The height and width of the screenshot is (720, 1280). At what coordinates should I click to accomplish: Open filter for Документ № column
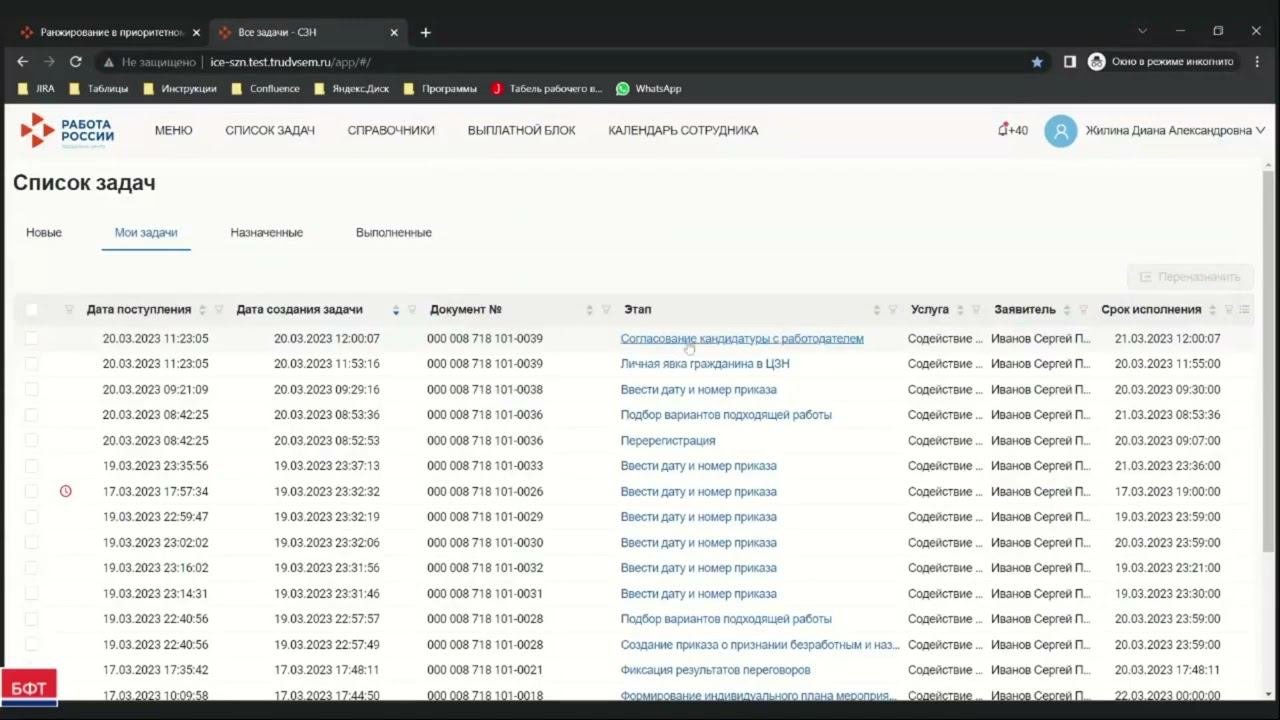pyautogui.click(x=606, y=310)
